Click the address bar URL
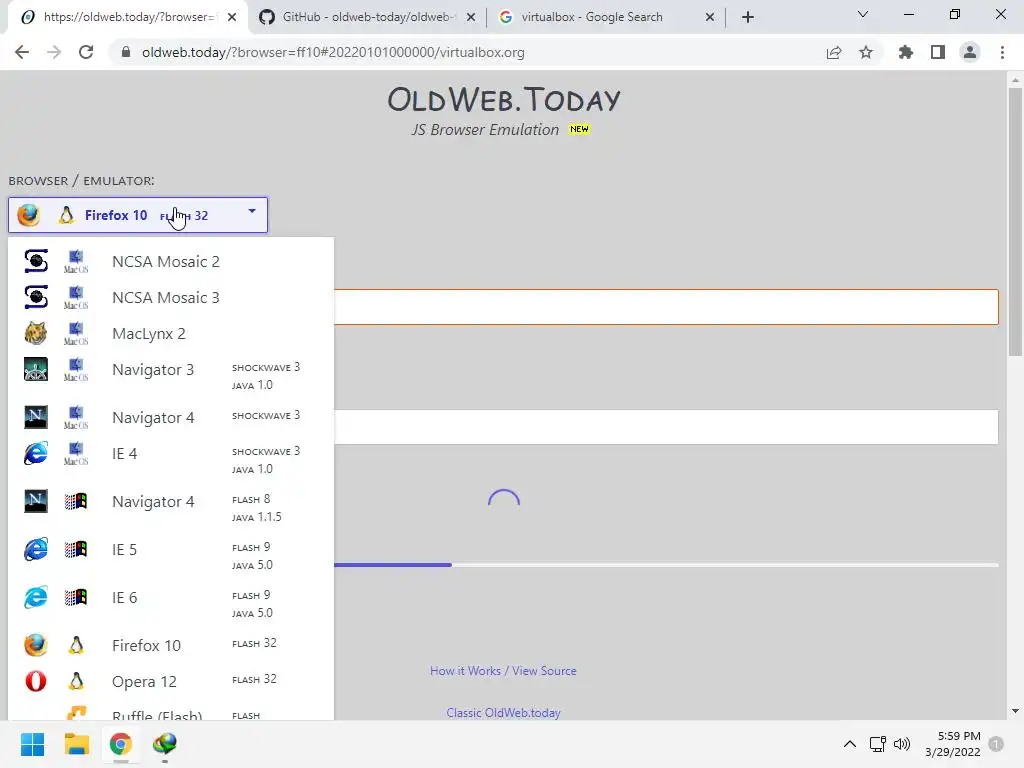Viewport: 1024px width, 768px height. (x=333, y=52)
